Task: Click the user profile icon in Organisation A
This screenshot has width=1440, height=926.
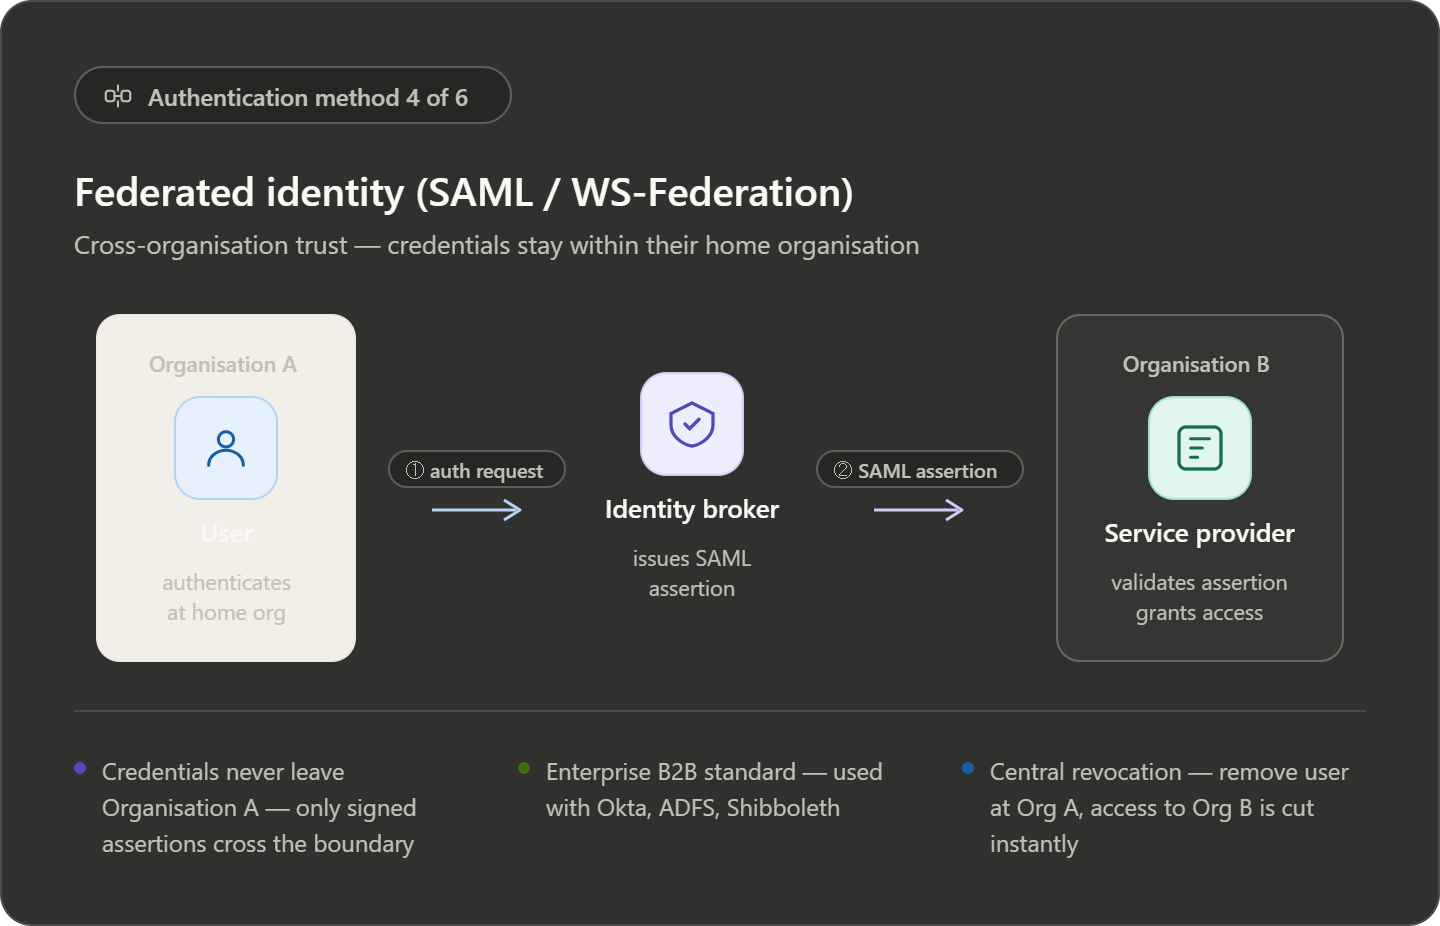Action: click(226, 448)
